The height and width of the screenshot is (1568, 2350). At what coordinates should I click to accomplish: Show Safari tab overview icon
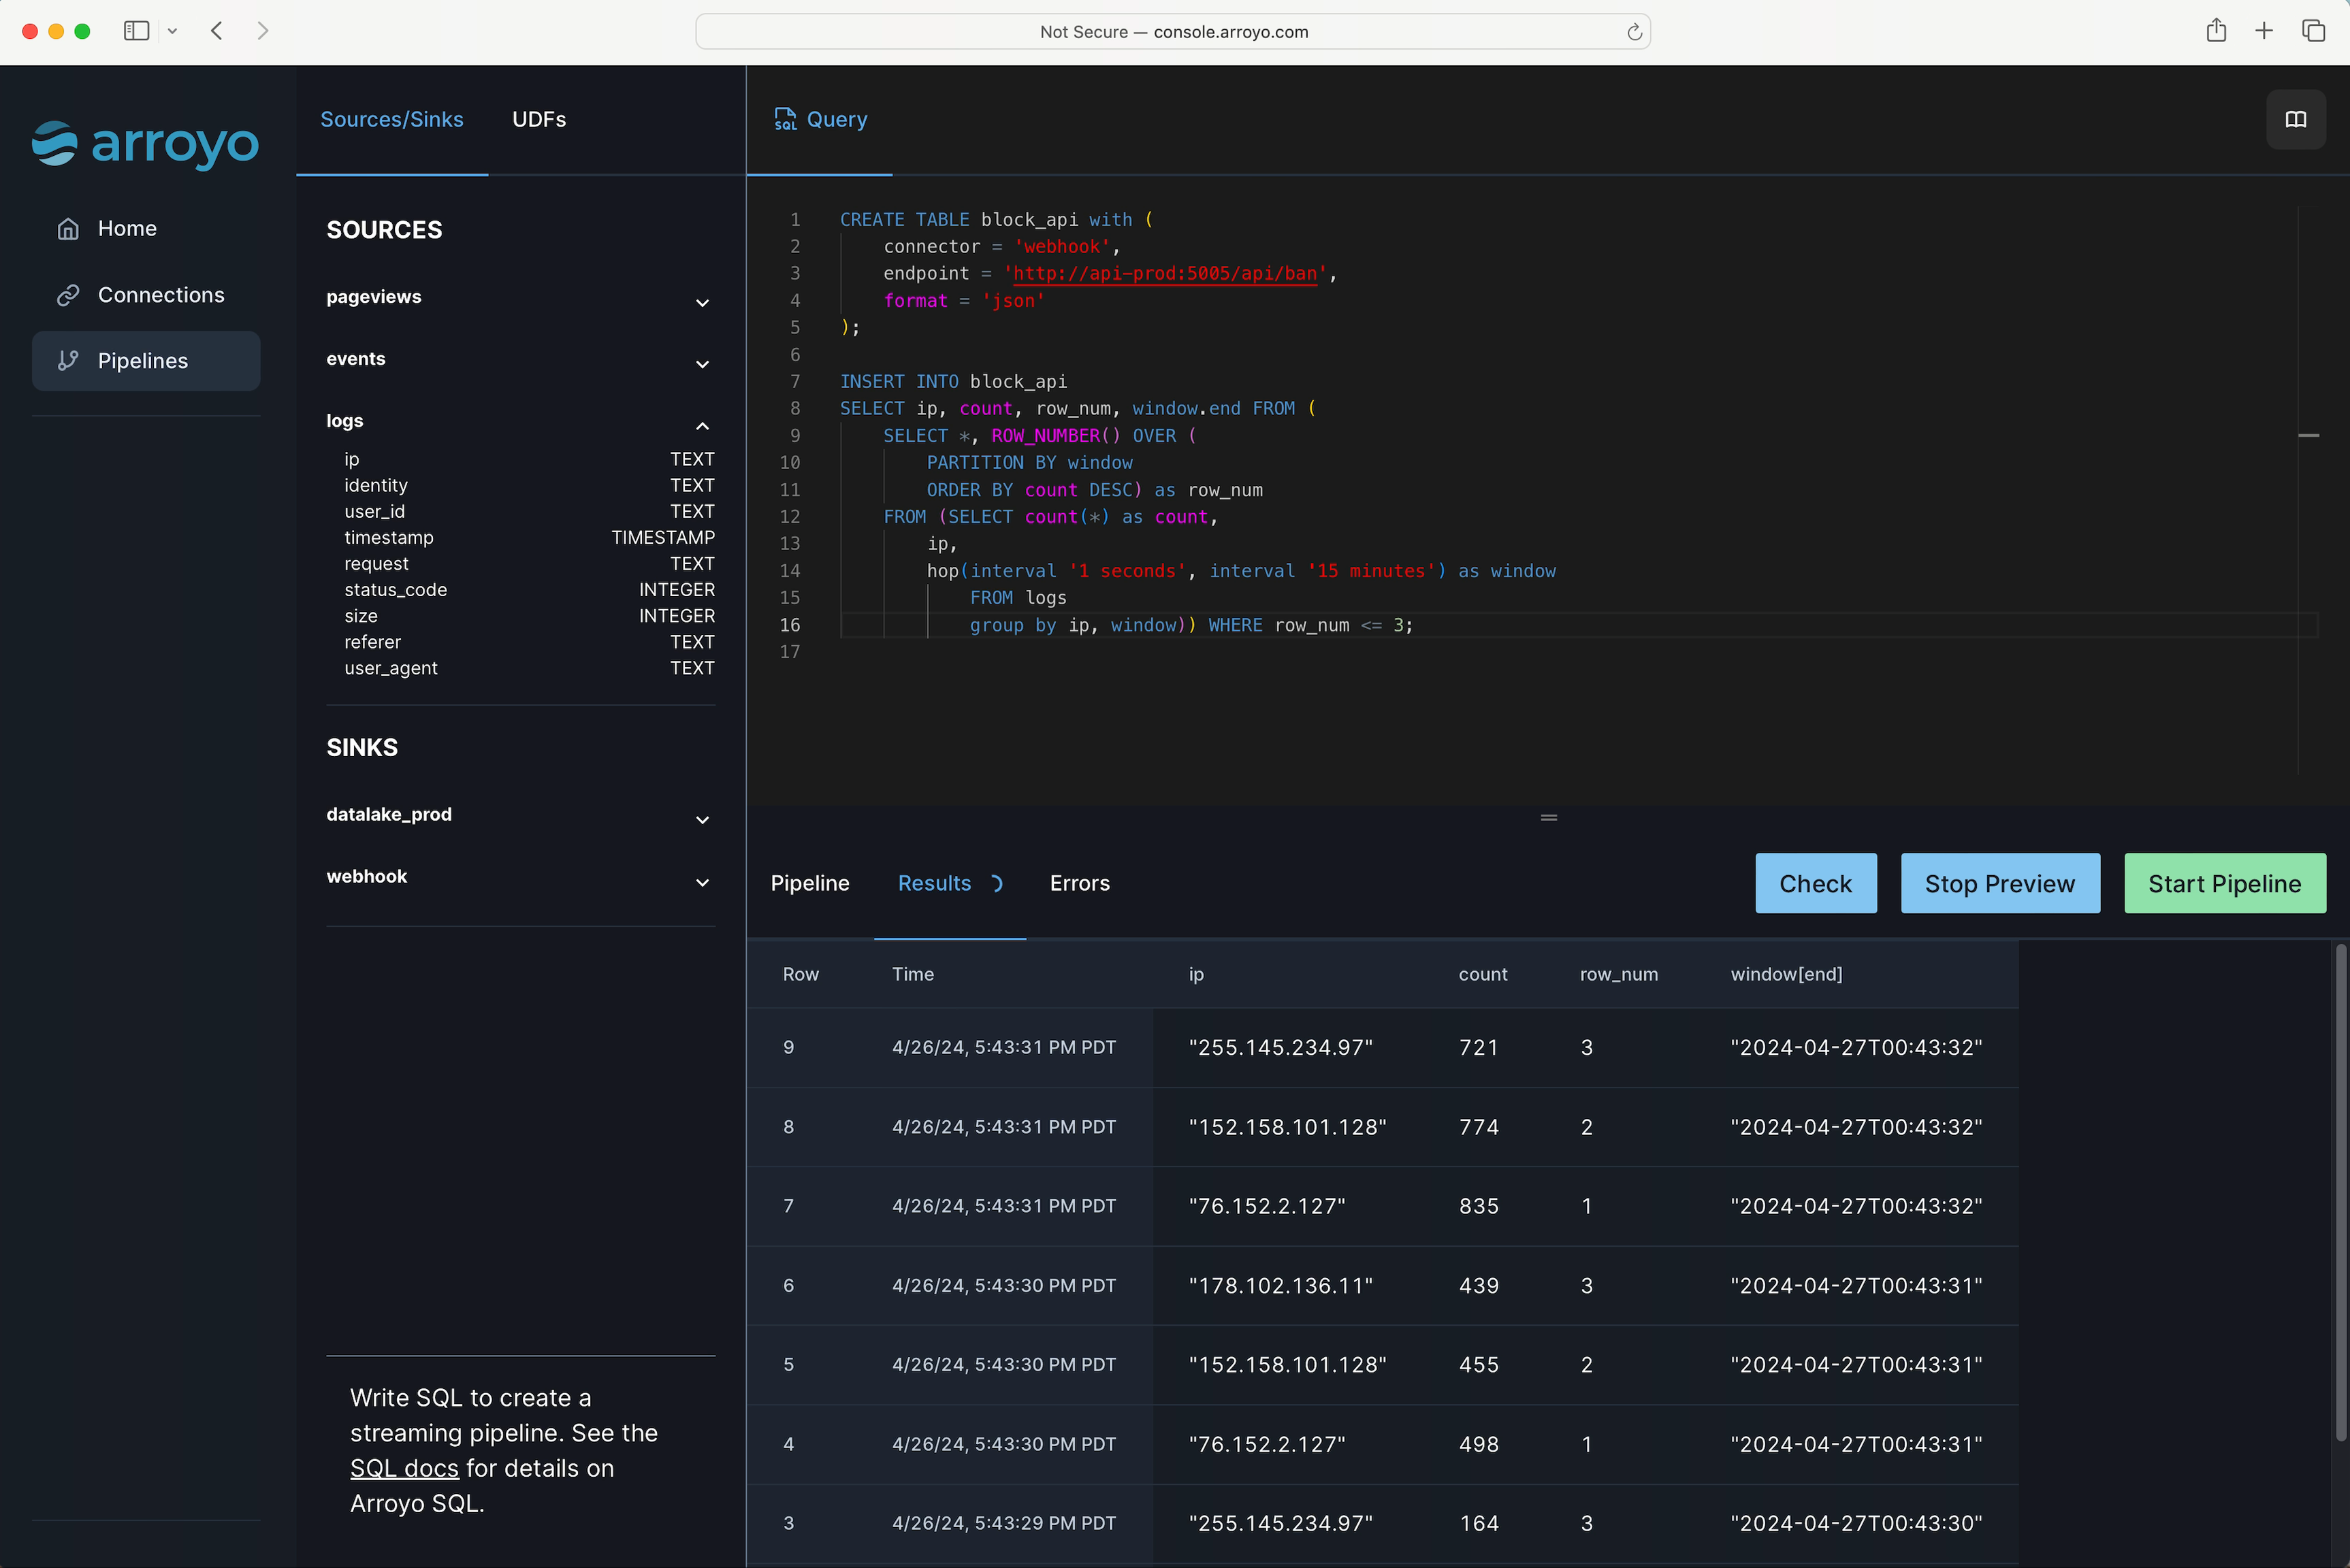pyautogui.click(x=2313, y=31)
